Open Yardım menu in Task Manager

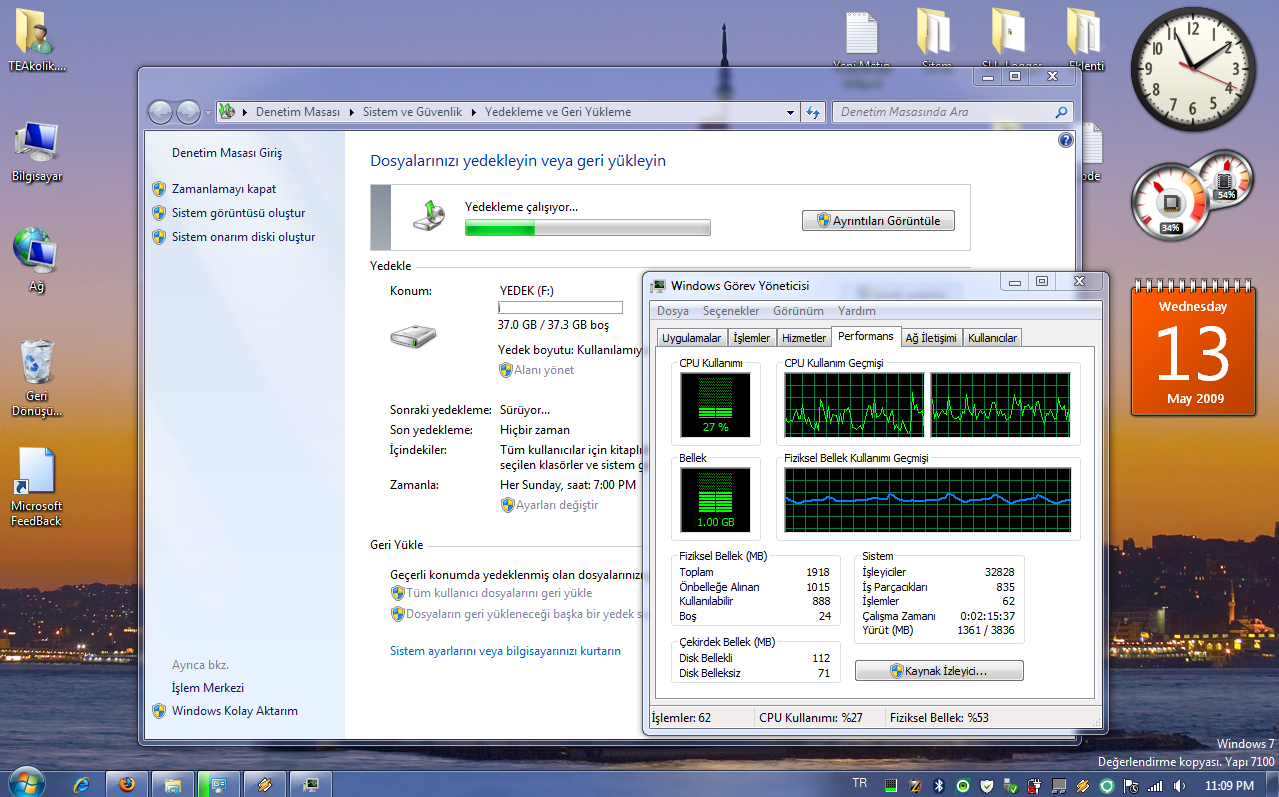[x=856, y=311]
